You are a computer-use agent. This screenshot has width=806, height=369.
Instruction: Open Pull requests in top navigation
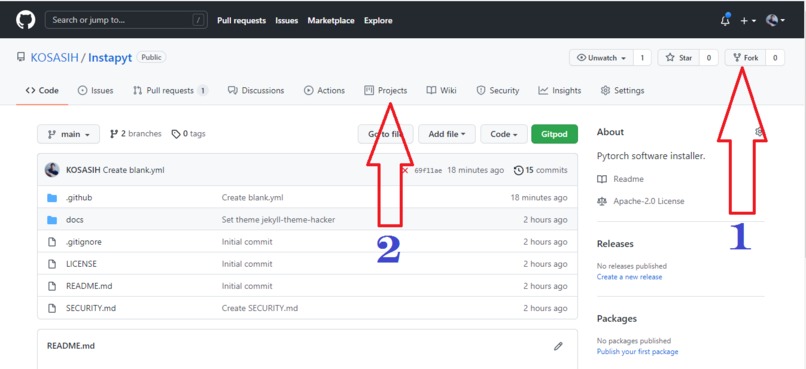(x=241, y=21)
